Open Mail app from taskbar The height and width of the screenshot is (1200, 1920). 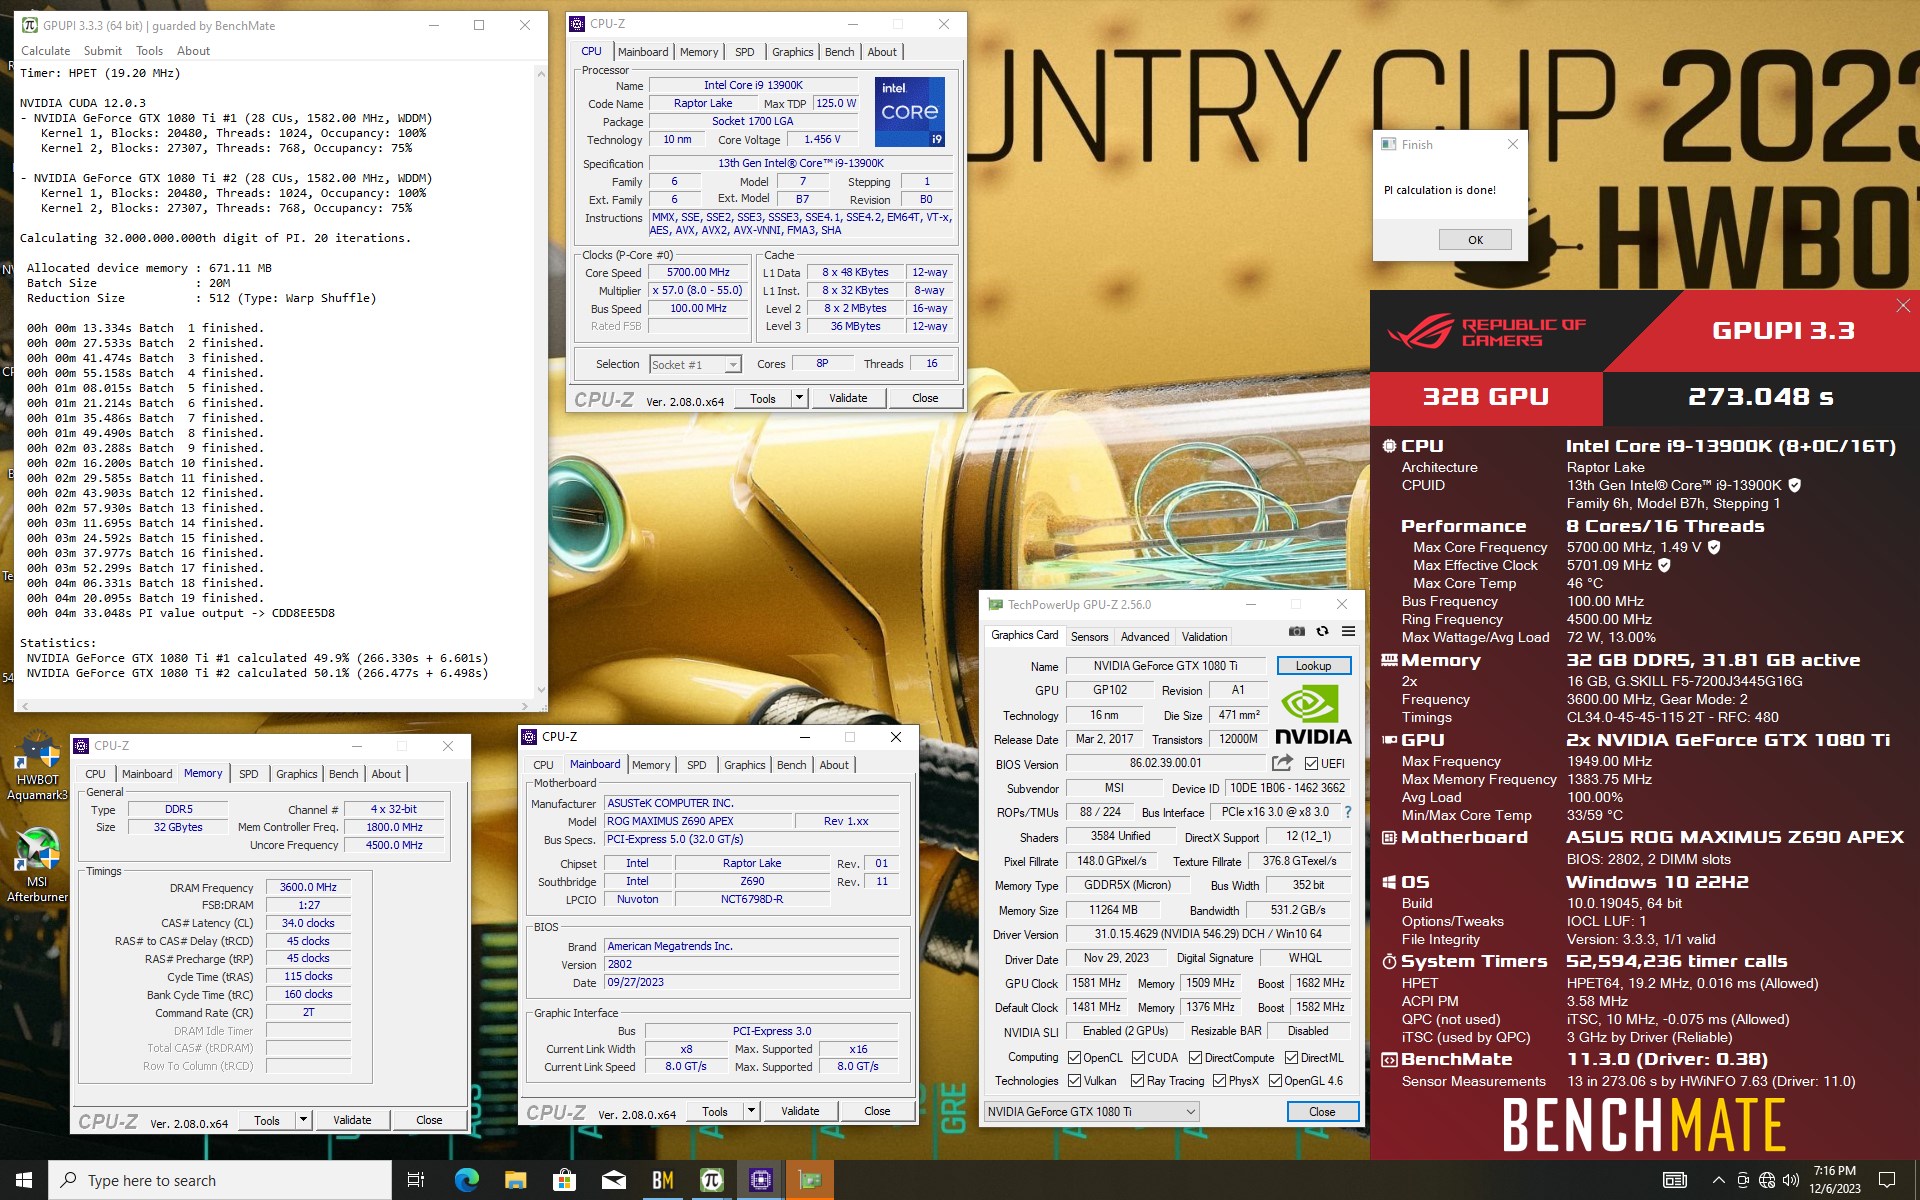pyautogui.click(x=613, y=1180)
